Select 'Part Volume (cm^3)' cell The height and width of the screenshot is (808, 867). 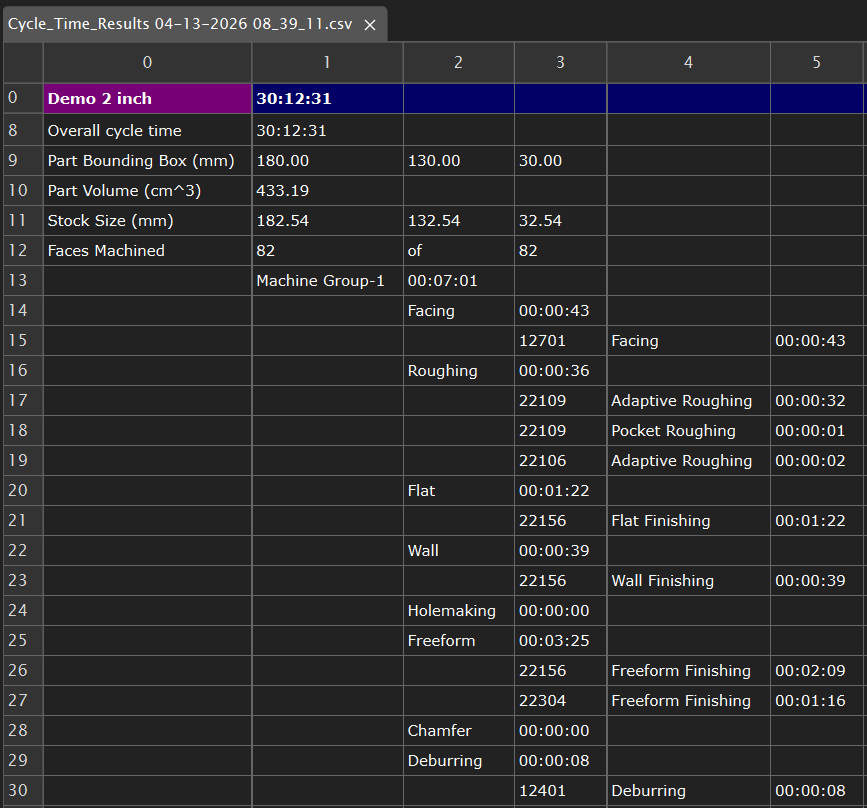[x=147, y=191]
